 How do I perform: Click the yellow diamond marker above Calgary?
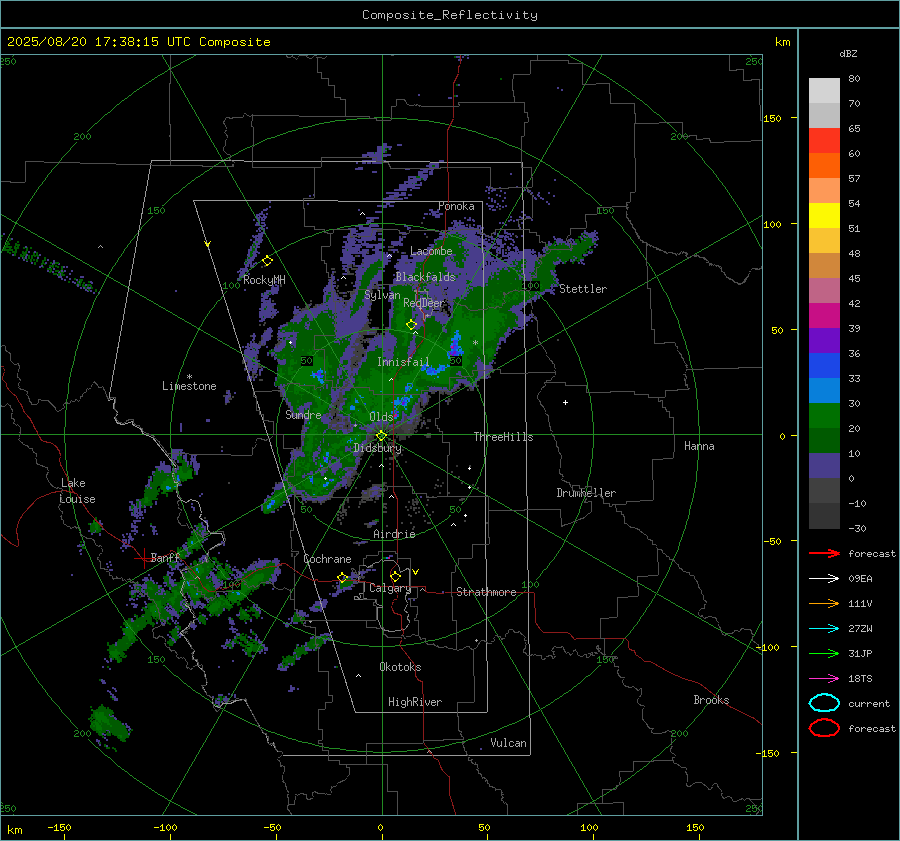point(395,576)
